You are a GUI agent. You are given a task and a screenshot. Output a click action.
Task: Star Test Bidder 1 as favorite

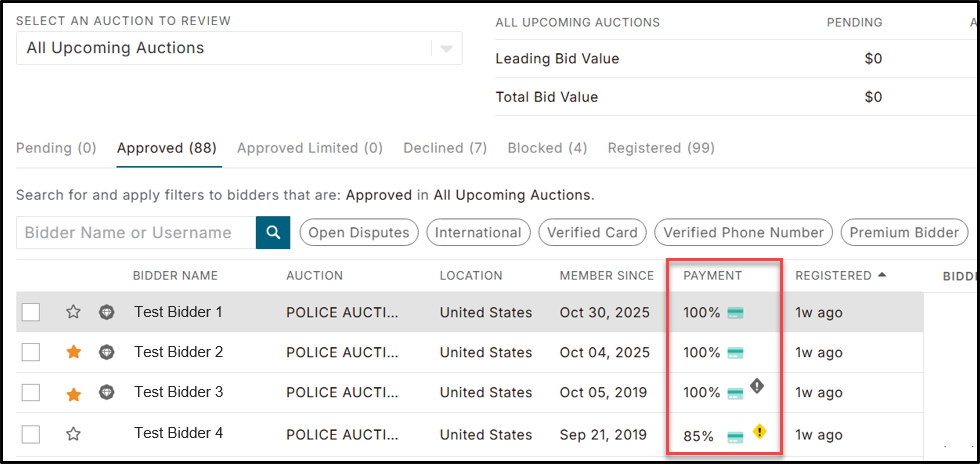[74, 311]
